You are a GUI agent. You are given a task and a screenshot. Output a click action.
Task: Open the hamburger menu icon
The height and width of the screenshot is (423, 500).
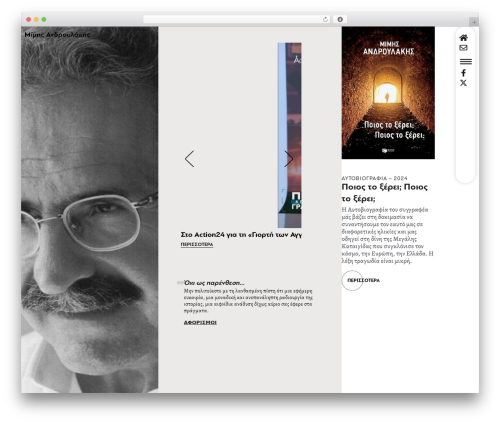(466, 62)
